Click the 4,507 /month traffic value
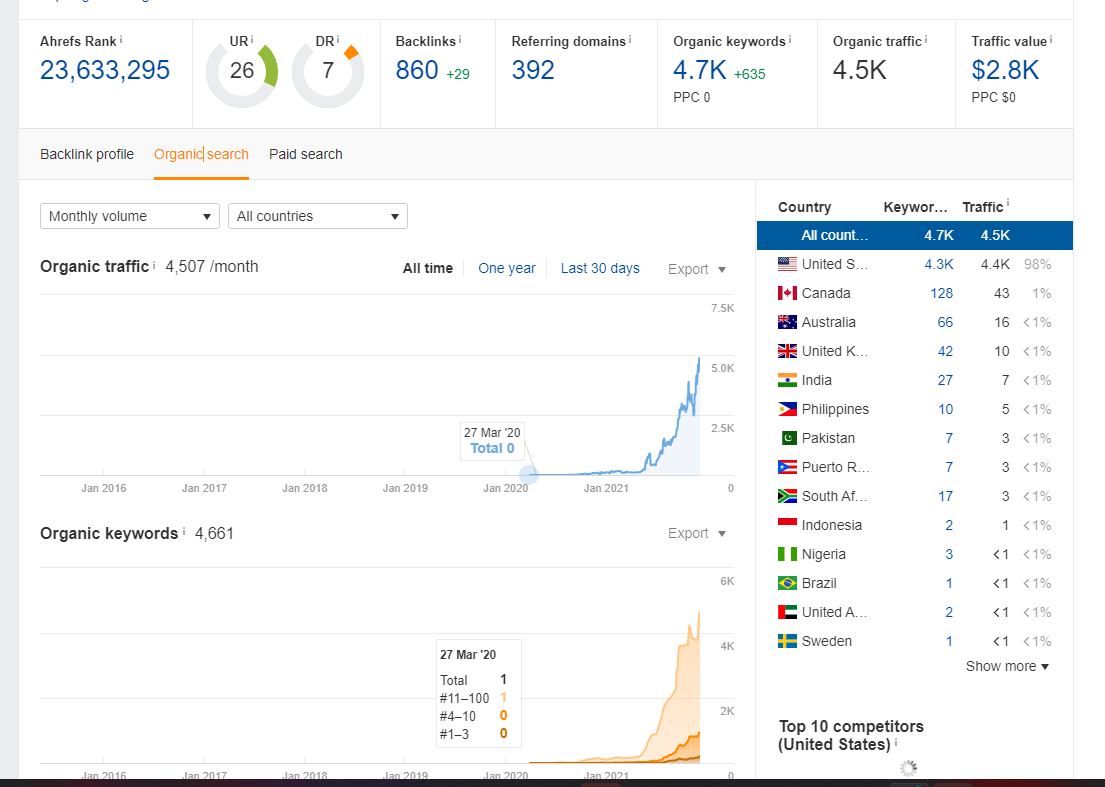 coord(211,266)
